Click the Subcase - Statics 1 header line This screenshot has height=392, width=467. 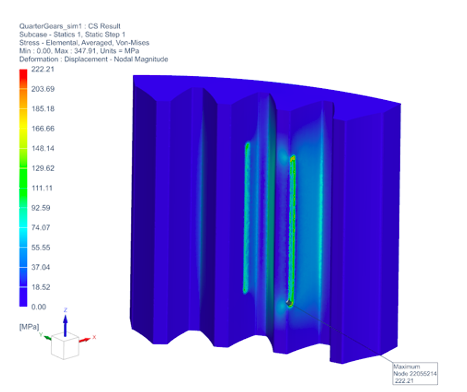72,34
